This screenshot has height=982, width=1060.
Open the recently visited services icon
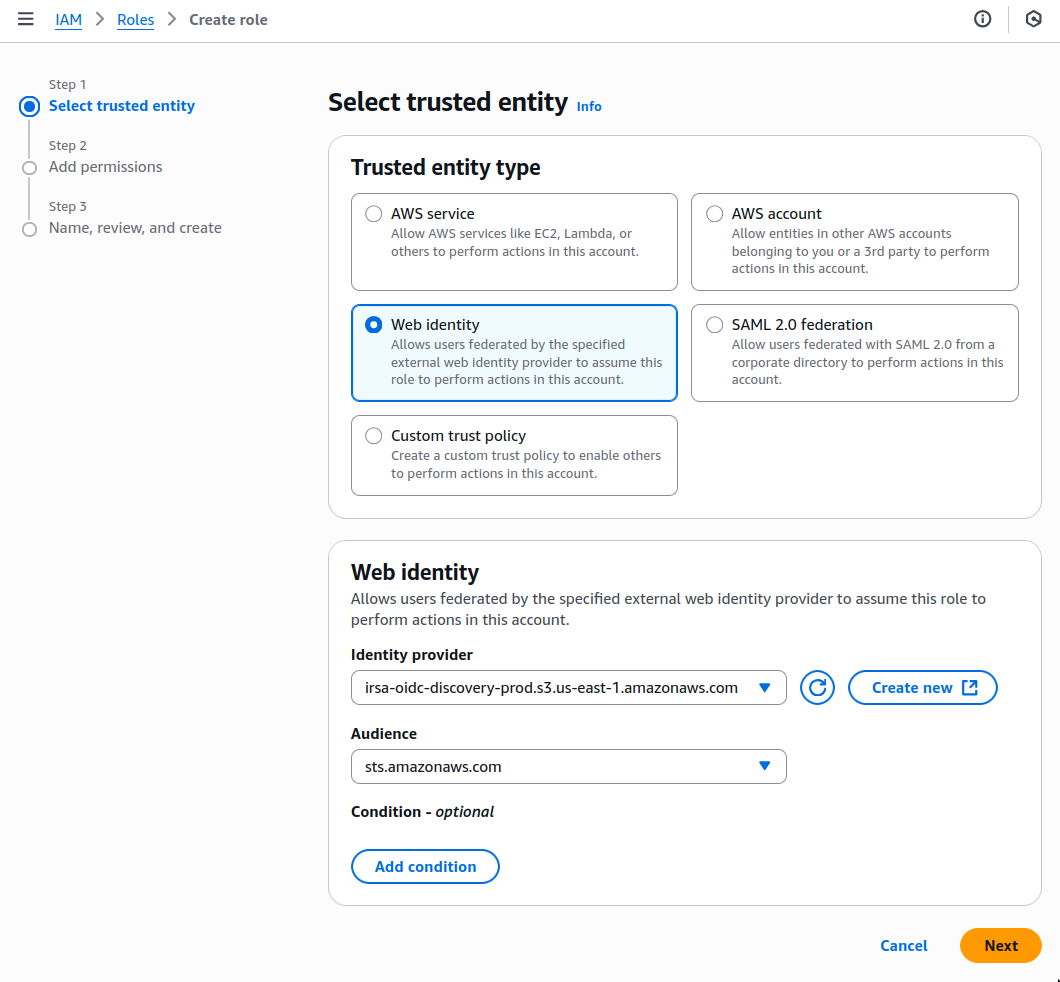(x=1033, y=19)
